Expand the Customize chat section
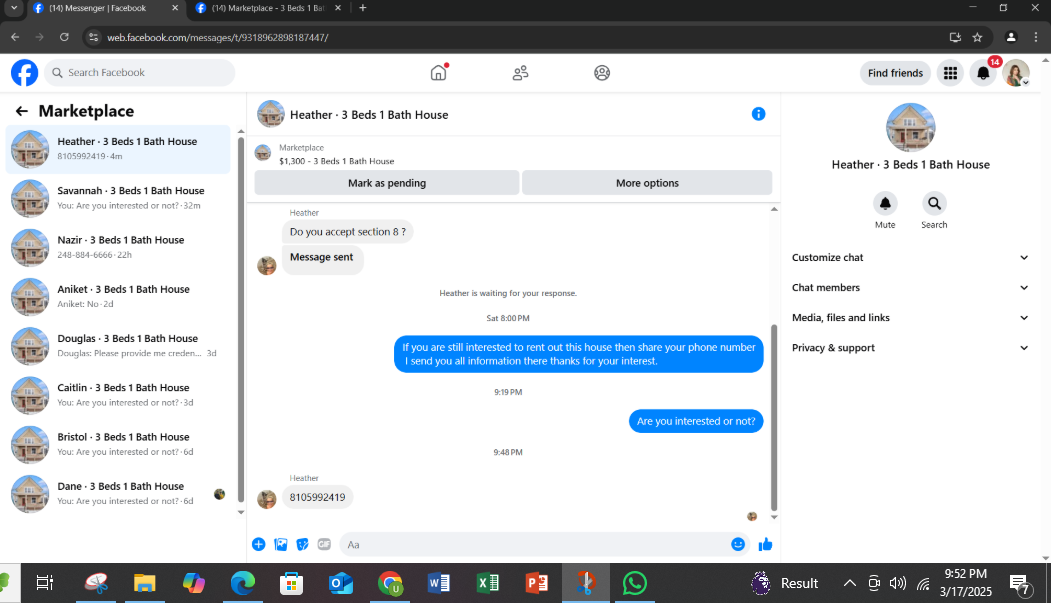 tap(910, 257)
